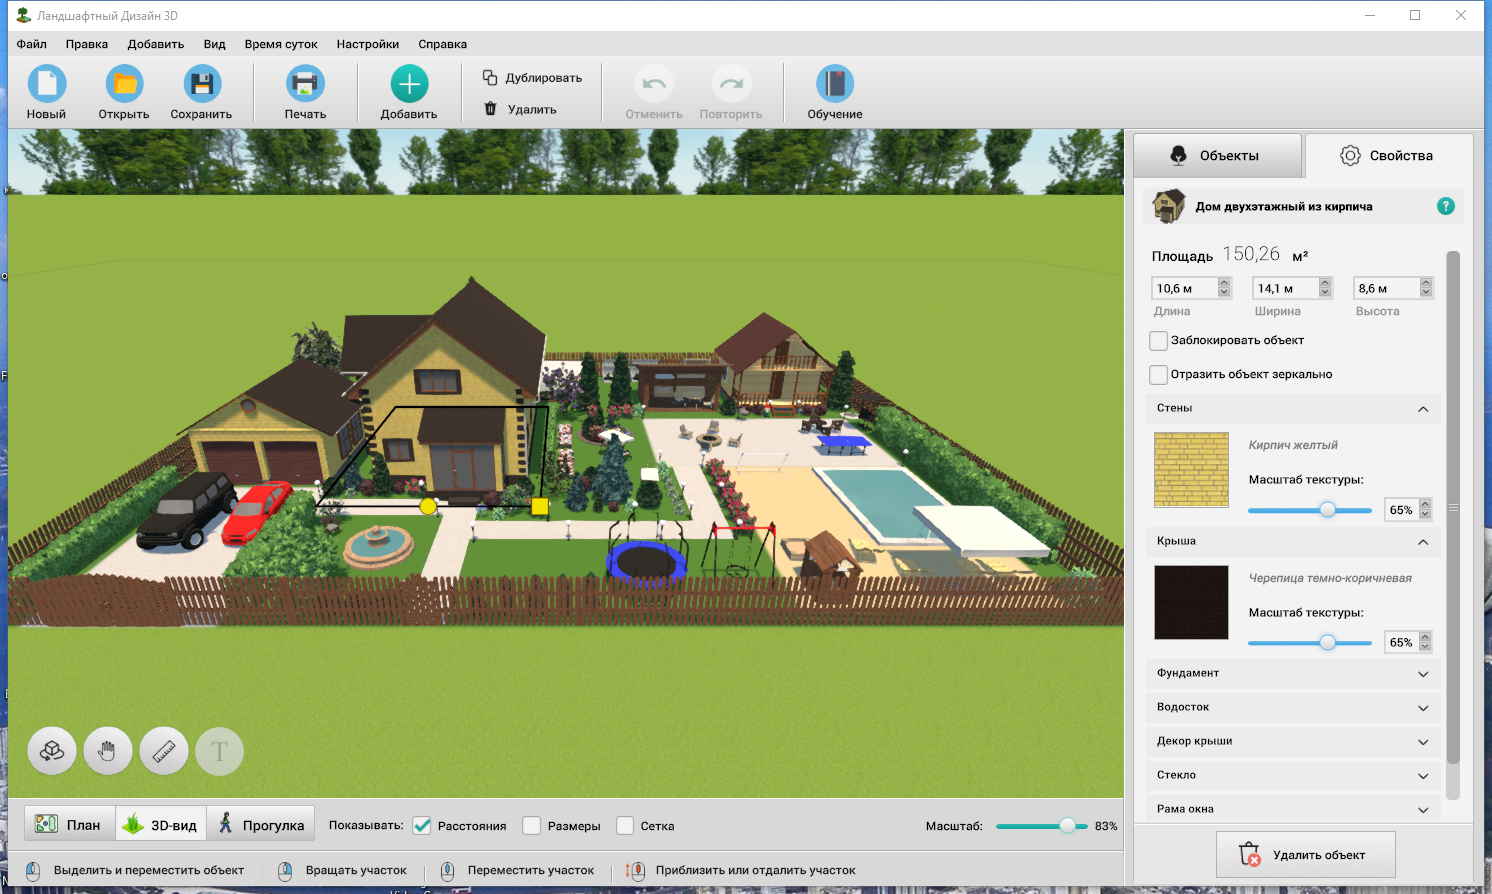This screenshot has height=894, width=1492.
Task: Open the Настройки menu
Action: coord(368,44)
